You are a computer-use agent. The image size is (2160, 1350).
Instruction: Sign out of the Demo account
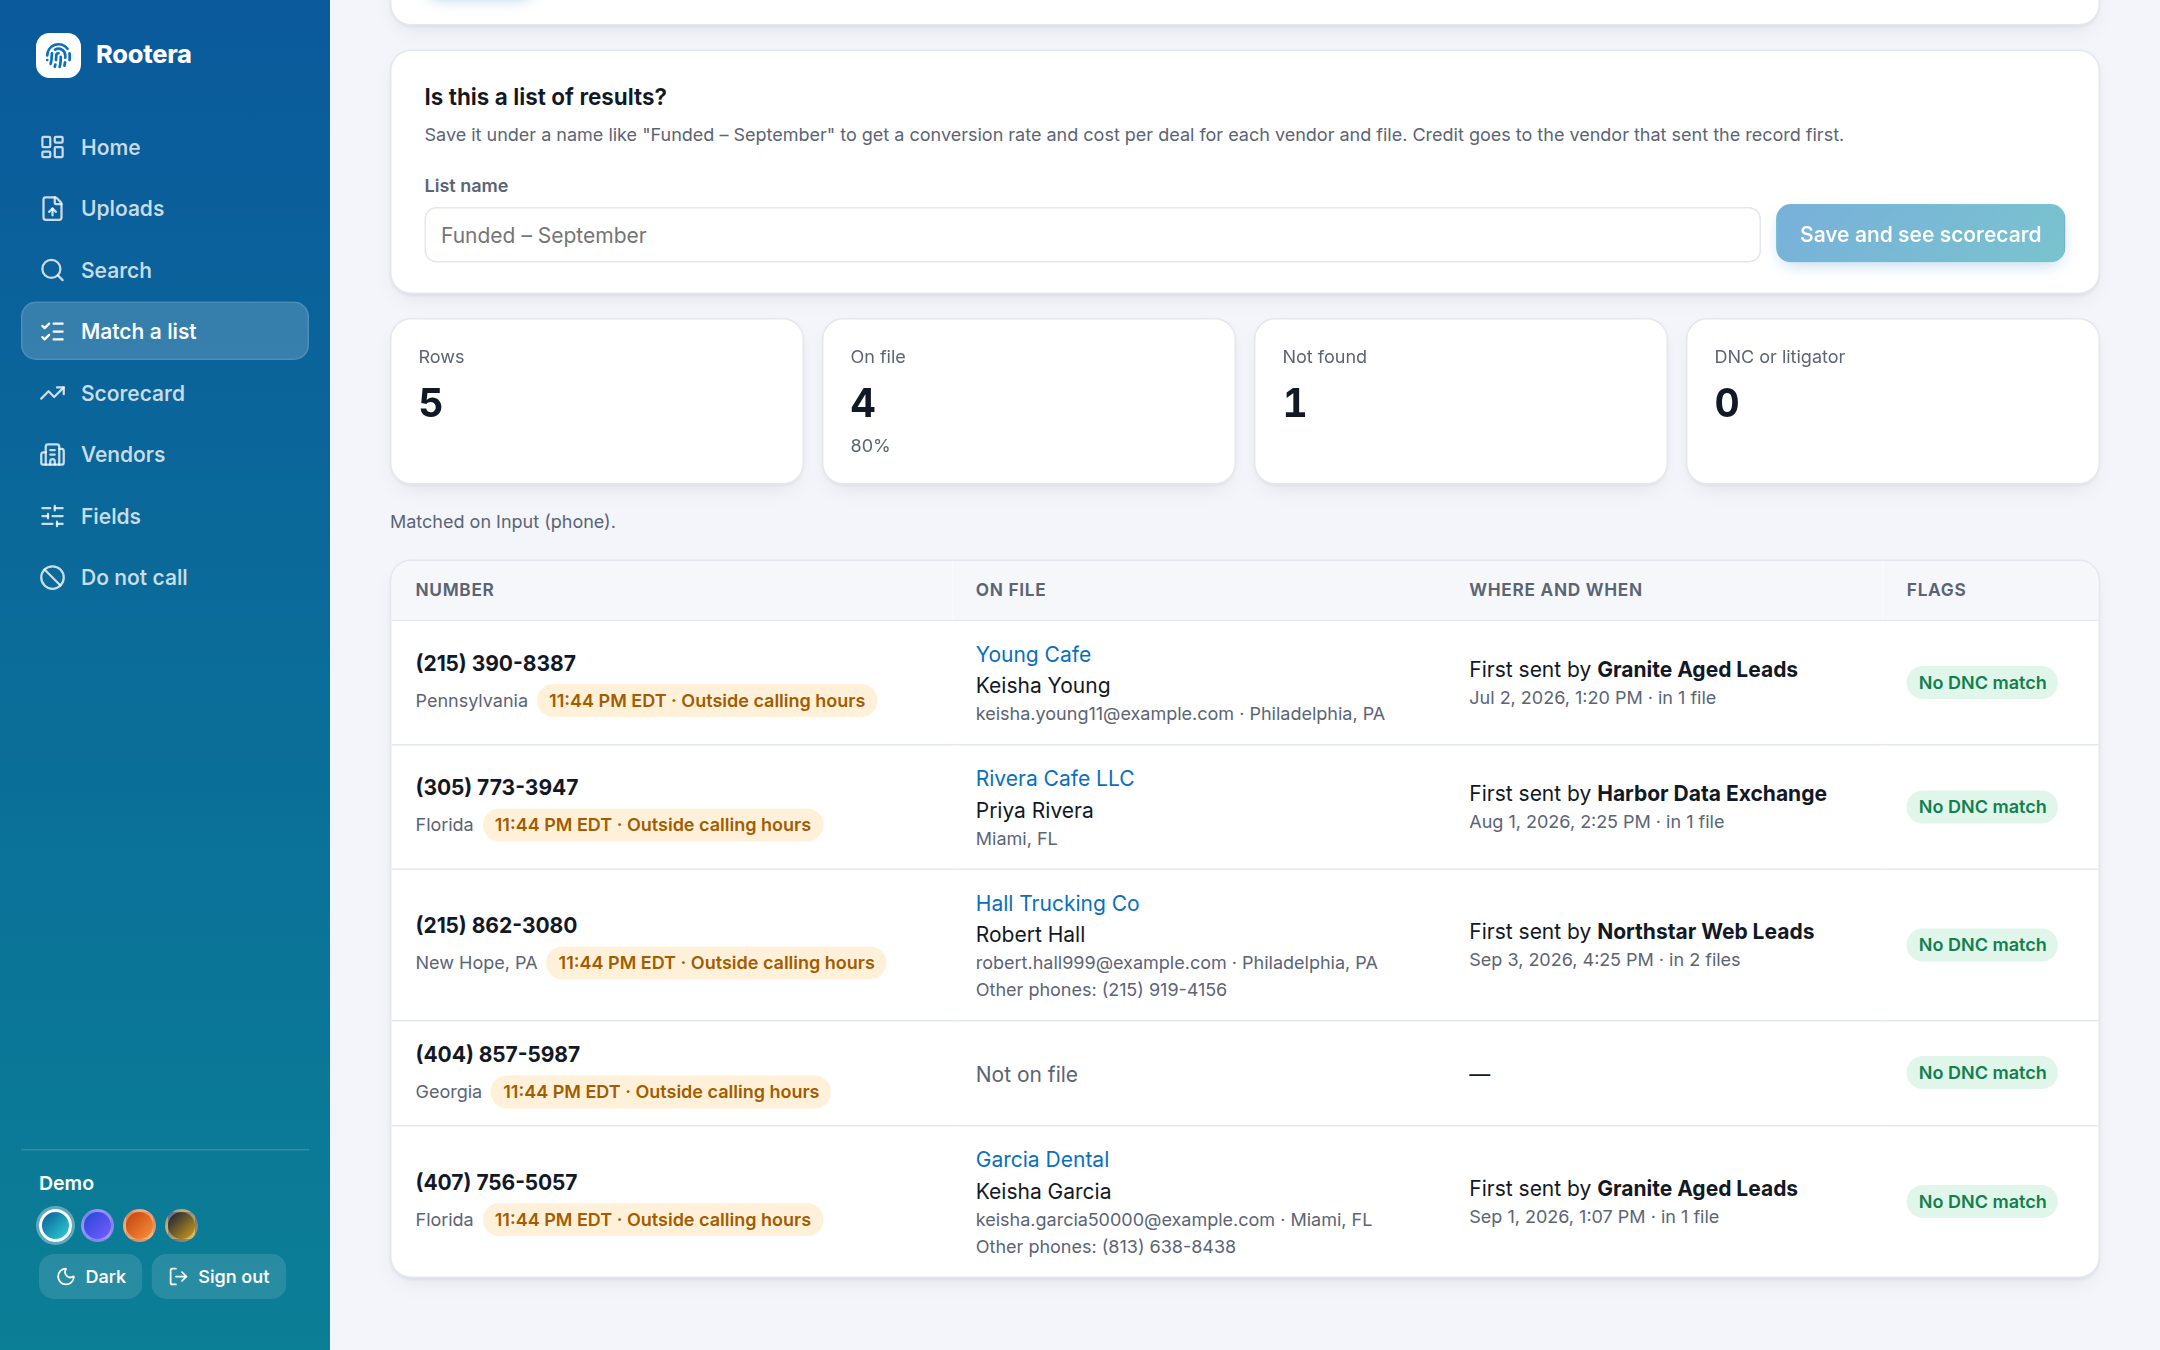pos(219,1277)
